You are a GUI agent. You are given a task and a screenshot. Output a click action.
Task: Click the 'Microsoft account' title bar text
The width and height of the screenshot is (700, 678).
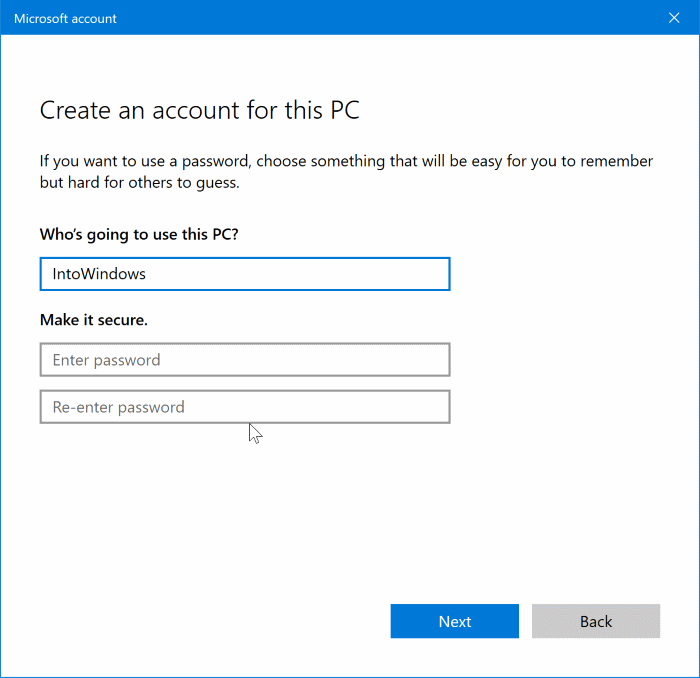click(x=65, y=19)
